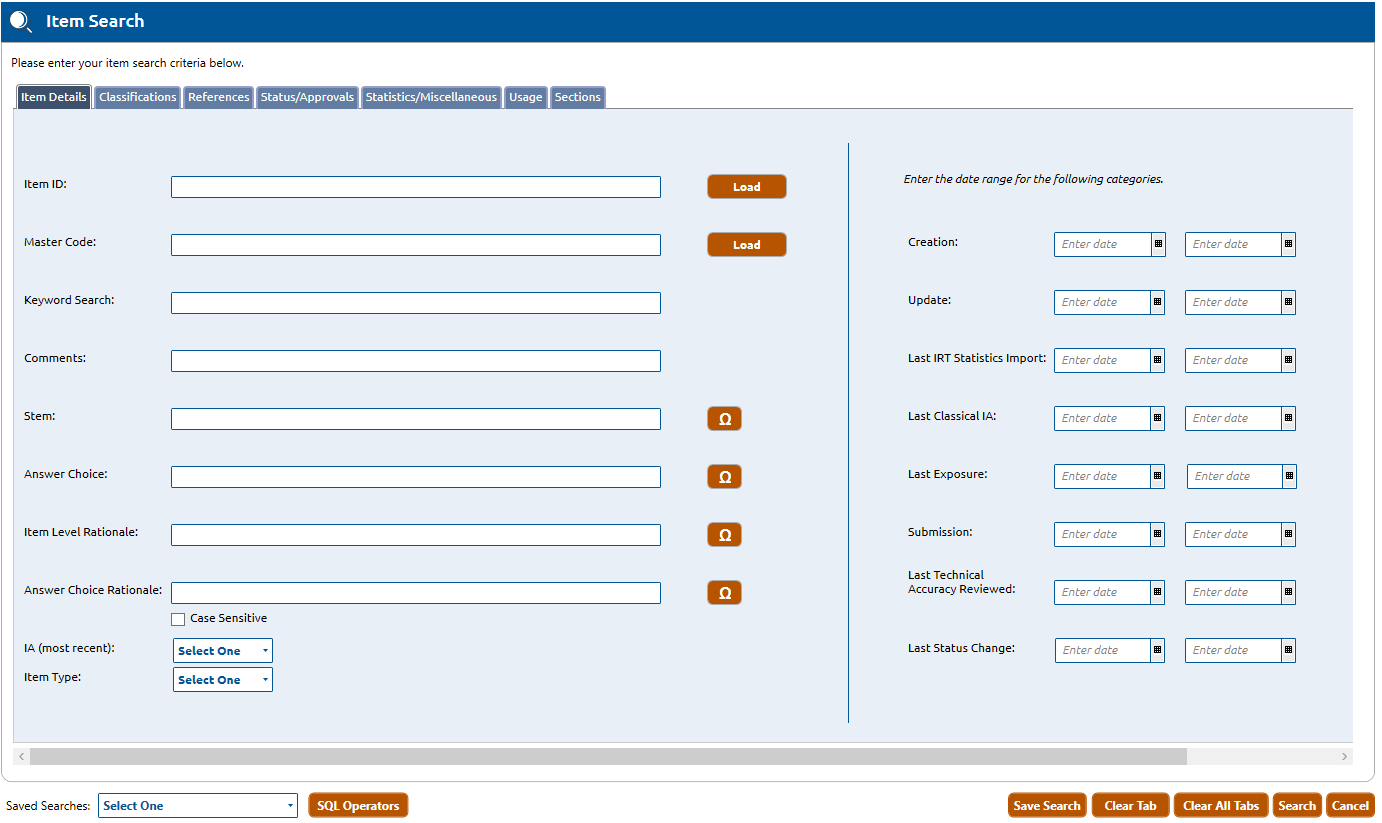Open the Creation start date calendar icon
Image resolution: width=1382 pixels, height=823 pixels.
[1158, 244]
